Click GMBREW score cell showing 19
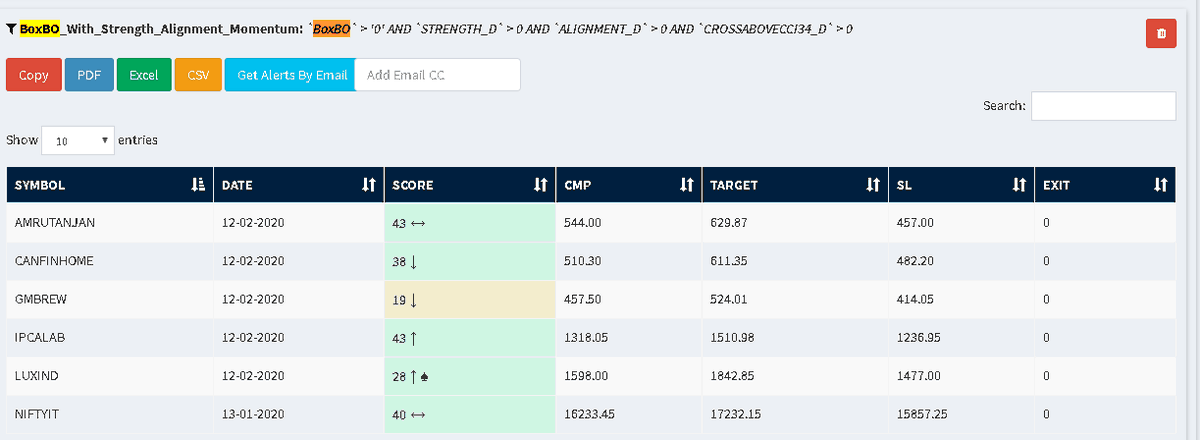Screen dimensions: 1200x440 coord(470,299)
